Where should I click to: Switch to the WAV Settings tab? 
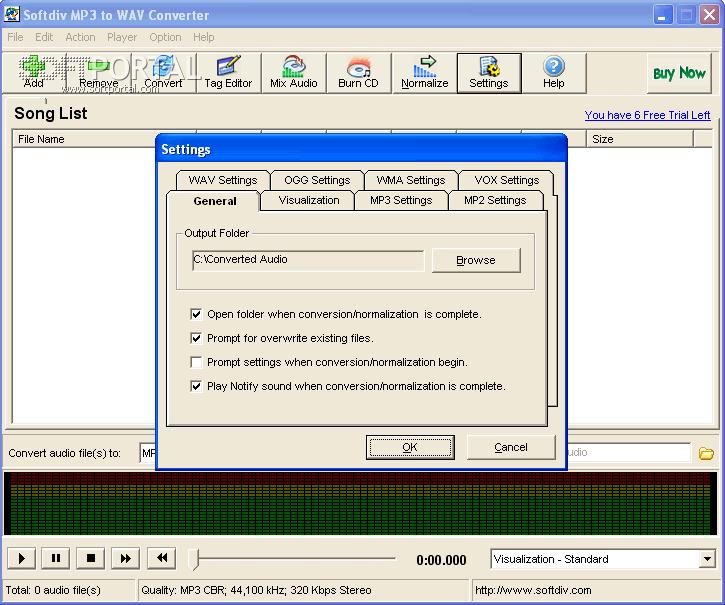pos(223,180)
